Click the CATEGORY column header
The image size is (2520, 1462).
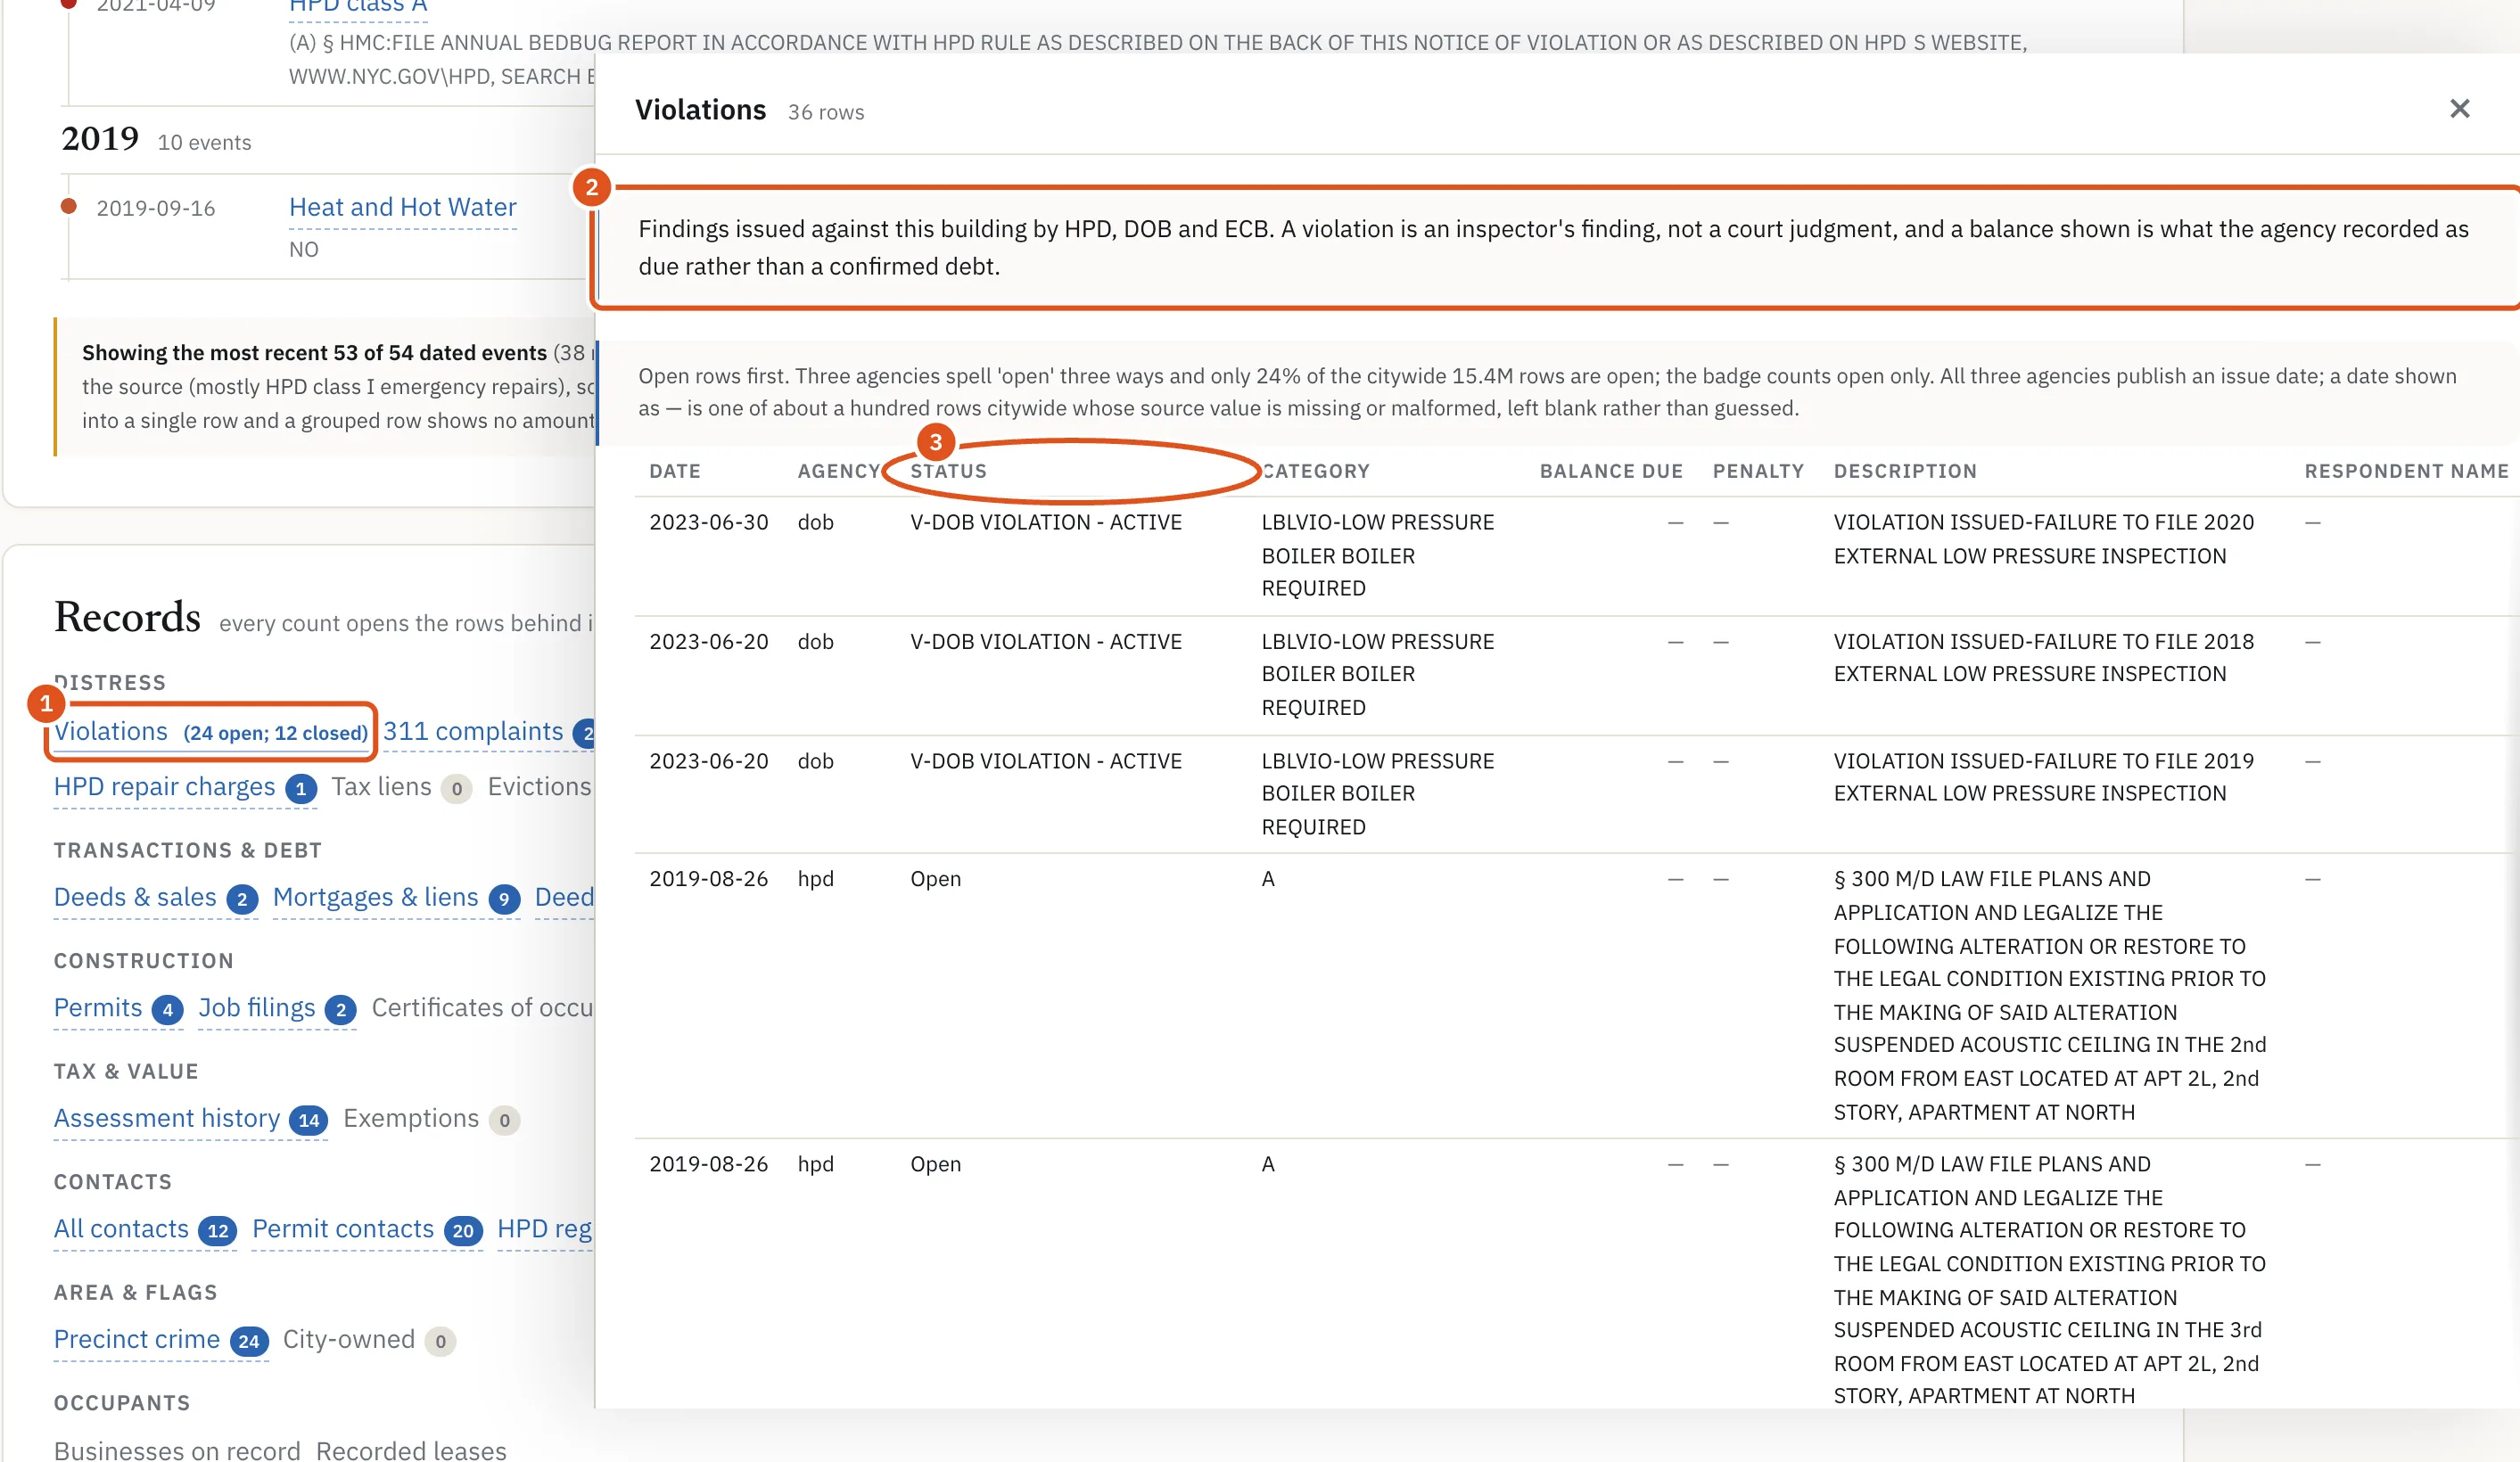tap(1316, 471)
